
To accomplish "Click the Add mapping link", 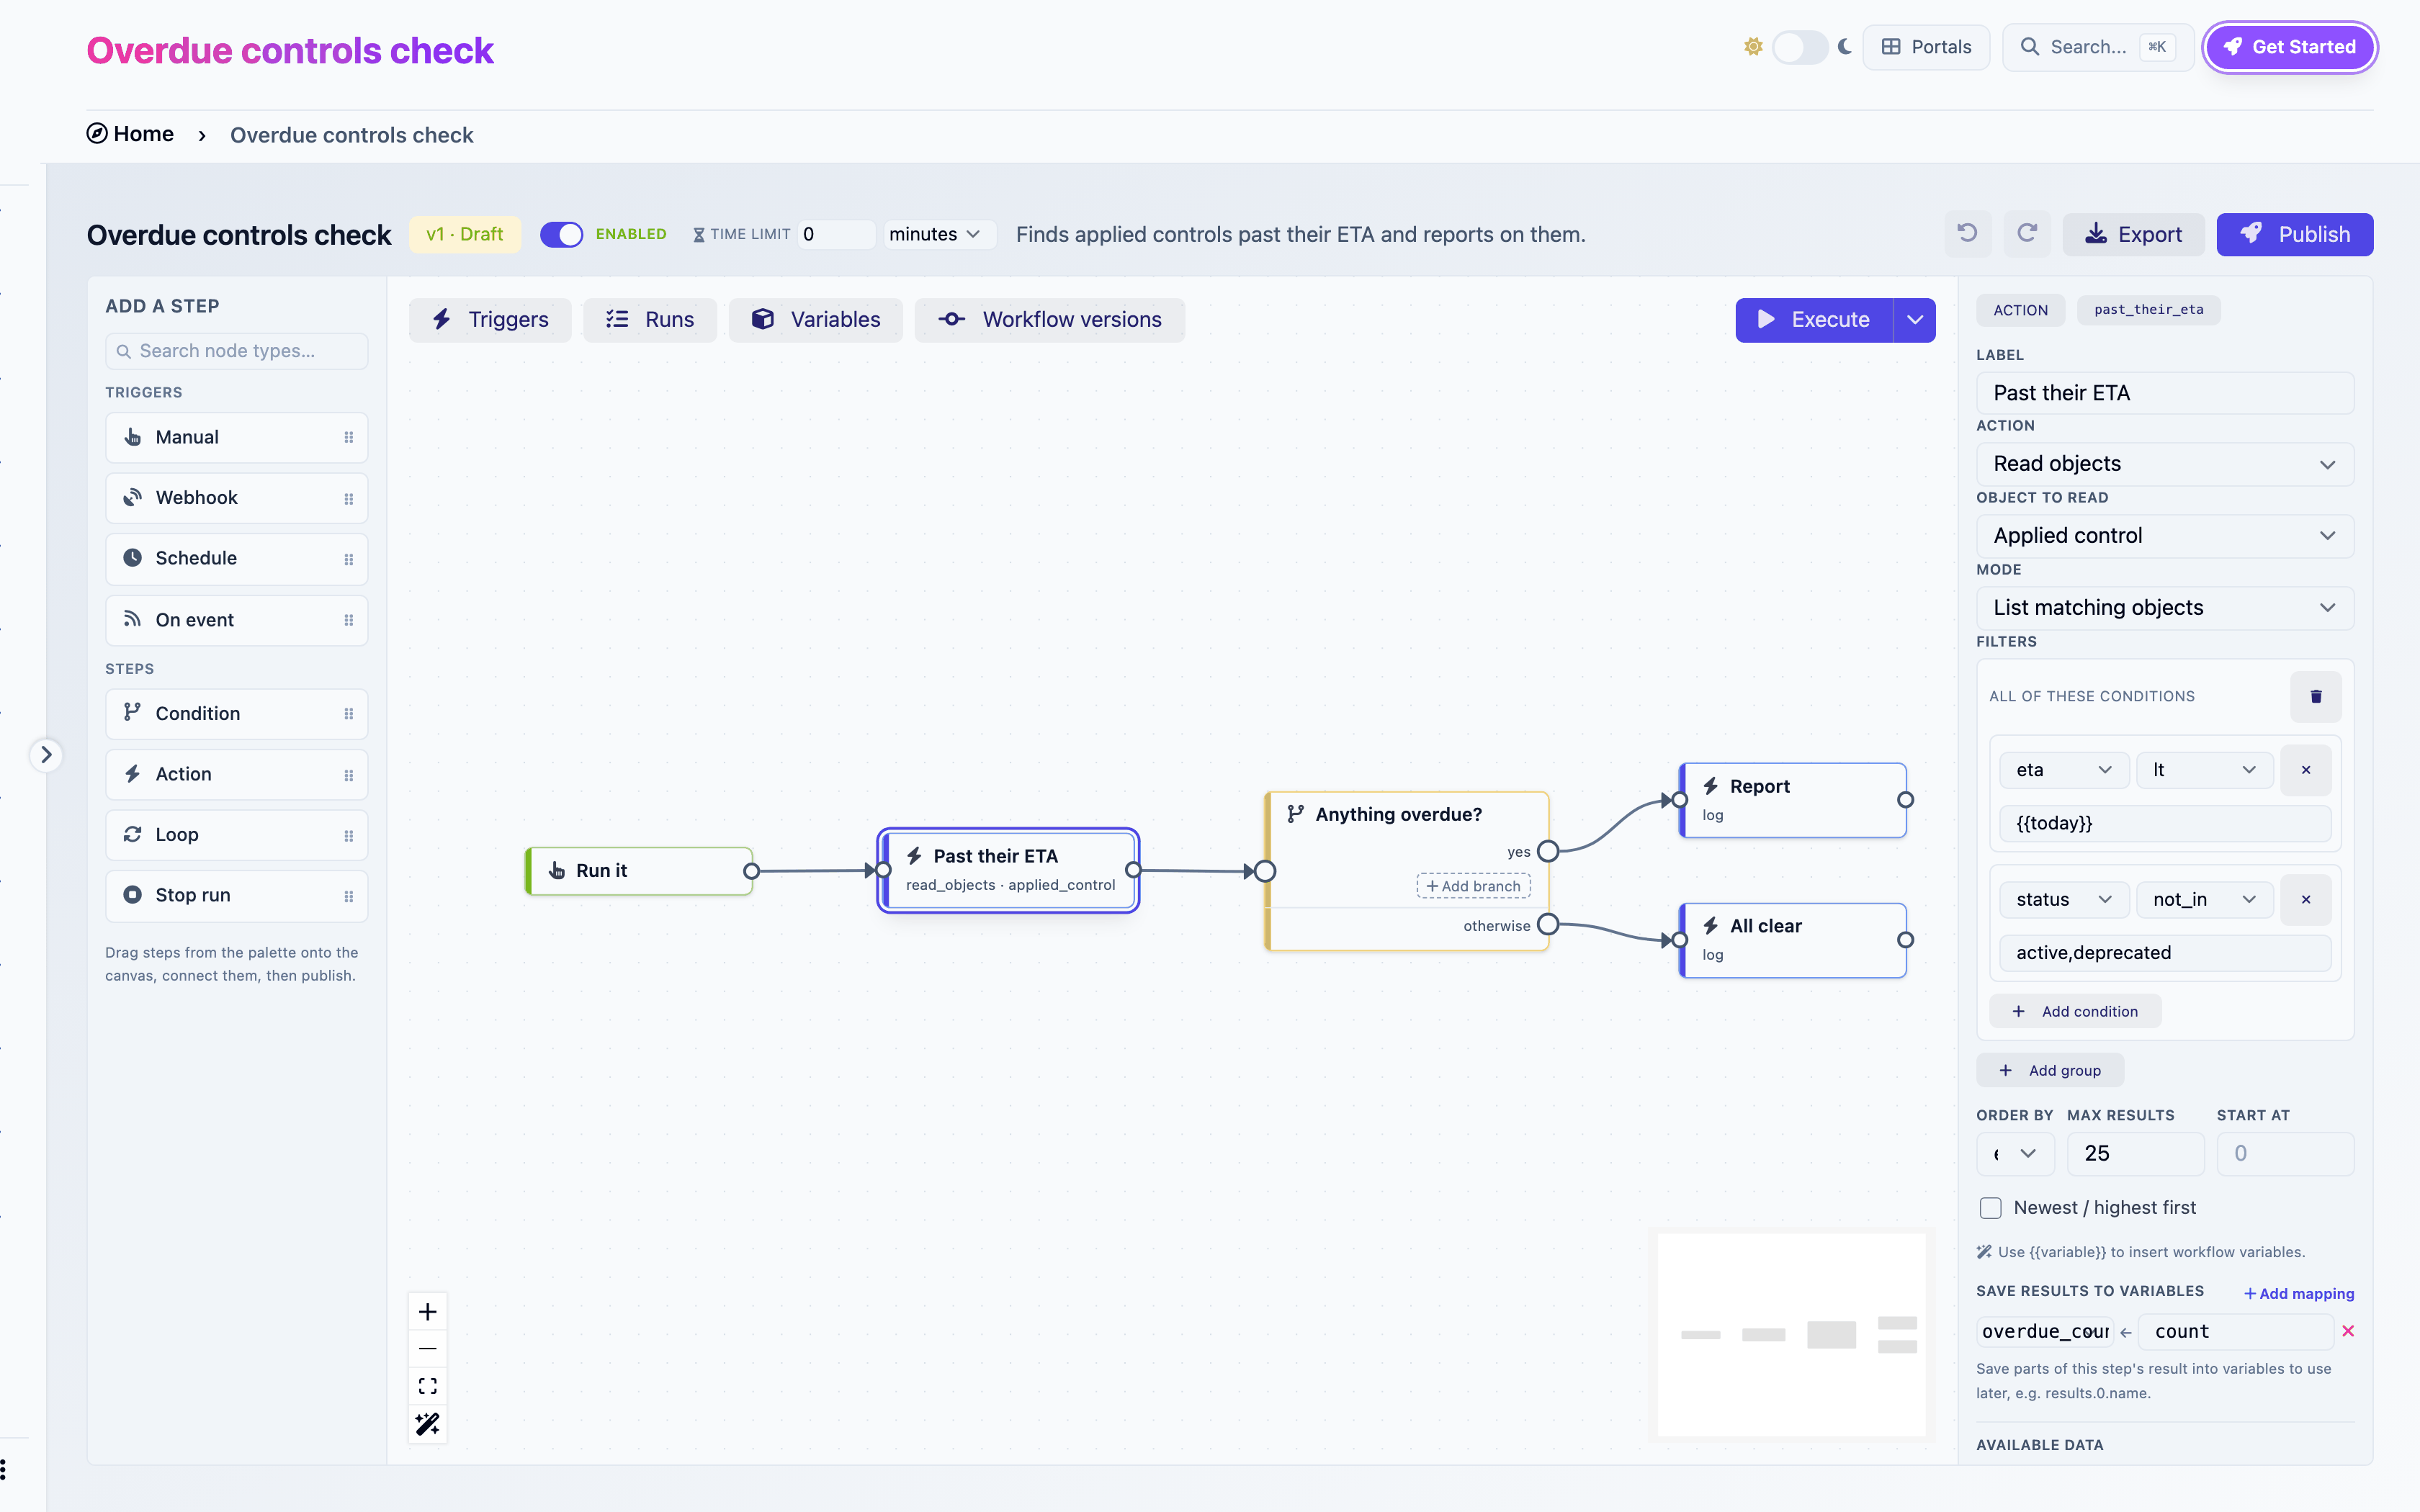I will [x=2299, y=1293].
